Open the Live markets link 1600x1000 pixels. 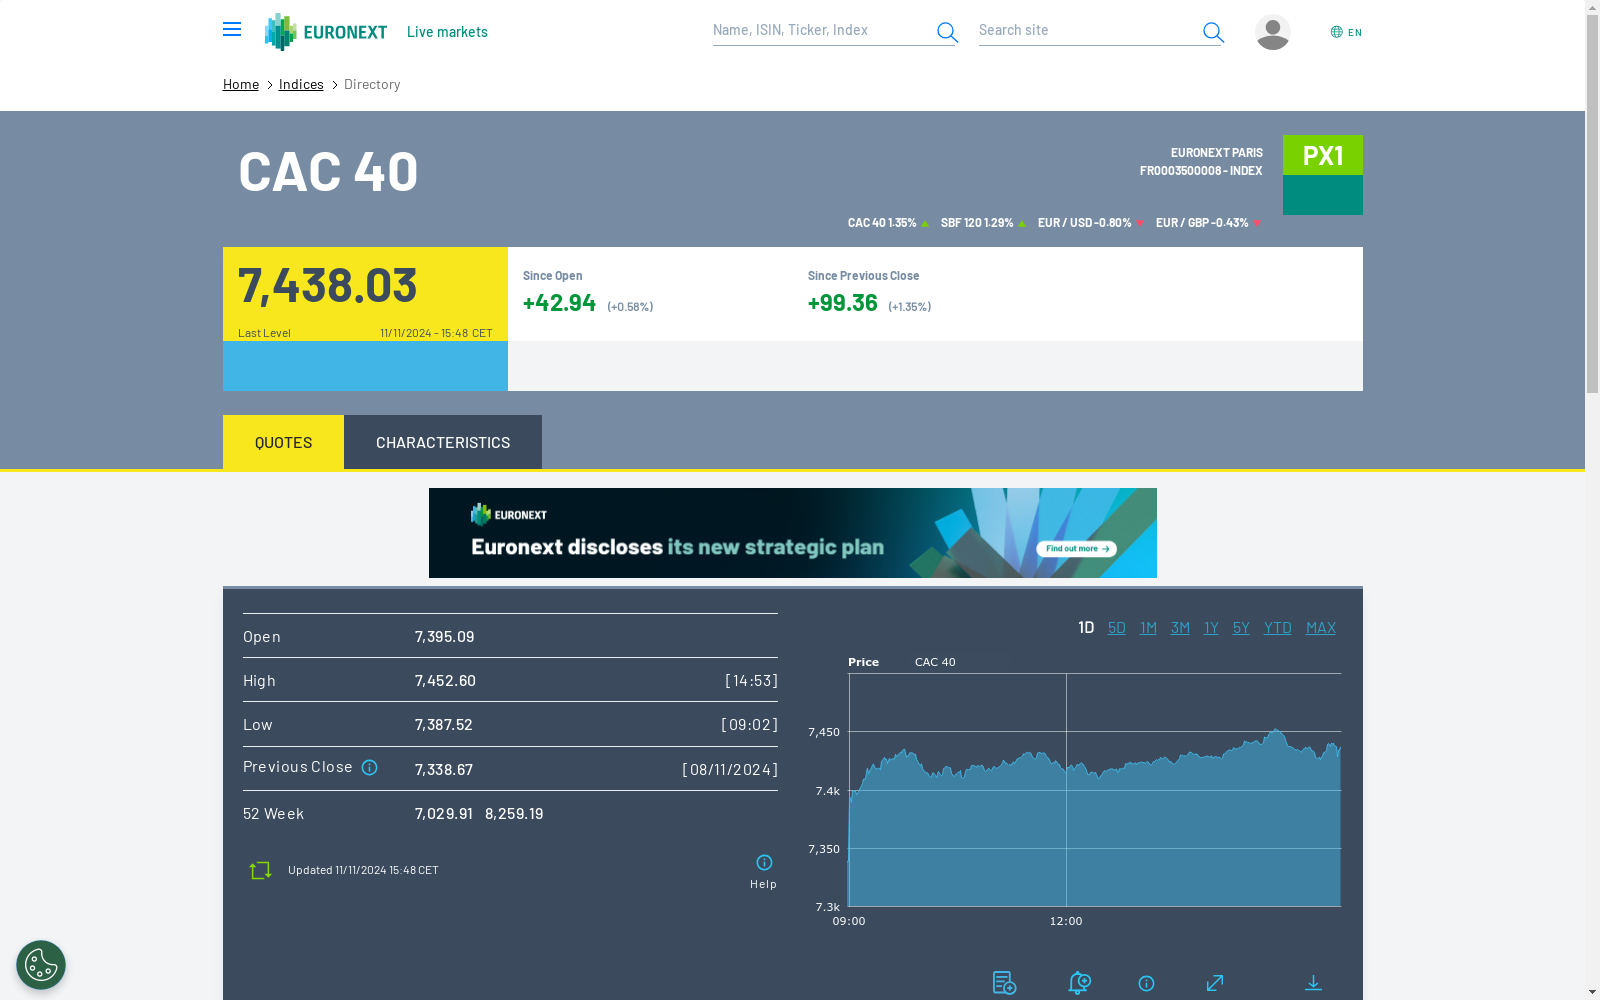pos(447,32)
